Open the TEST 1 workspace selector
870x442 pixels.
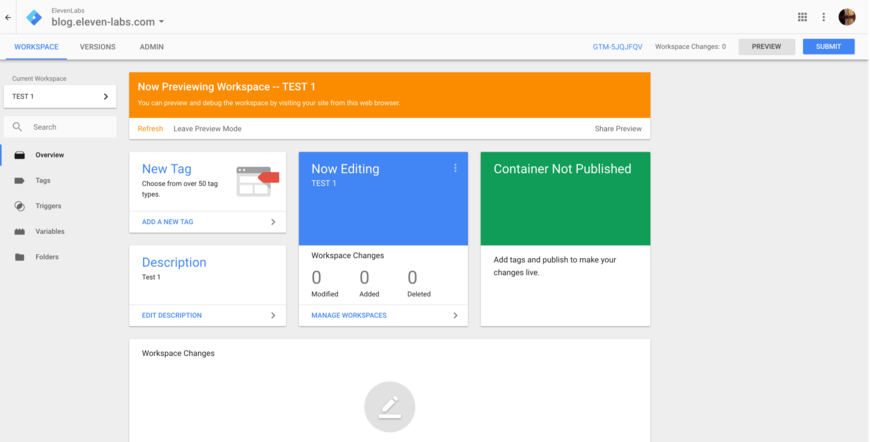[x=60, y=96]
